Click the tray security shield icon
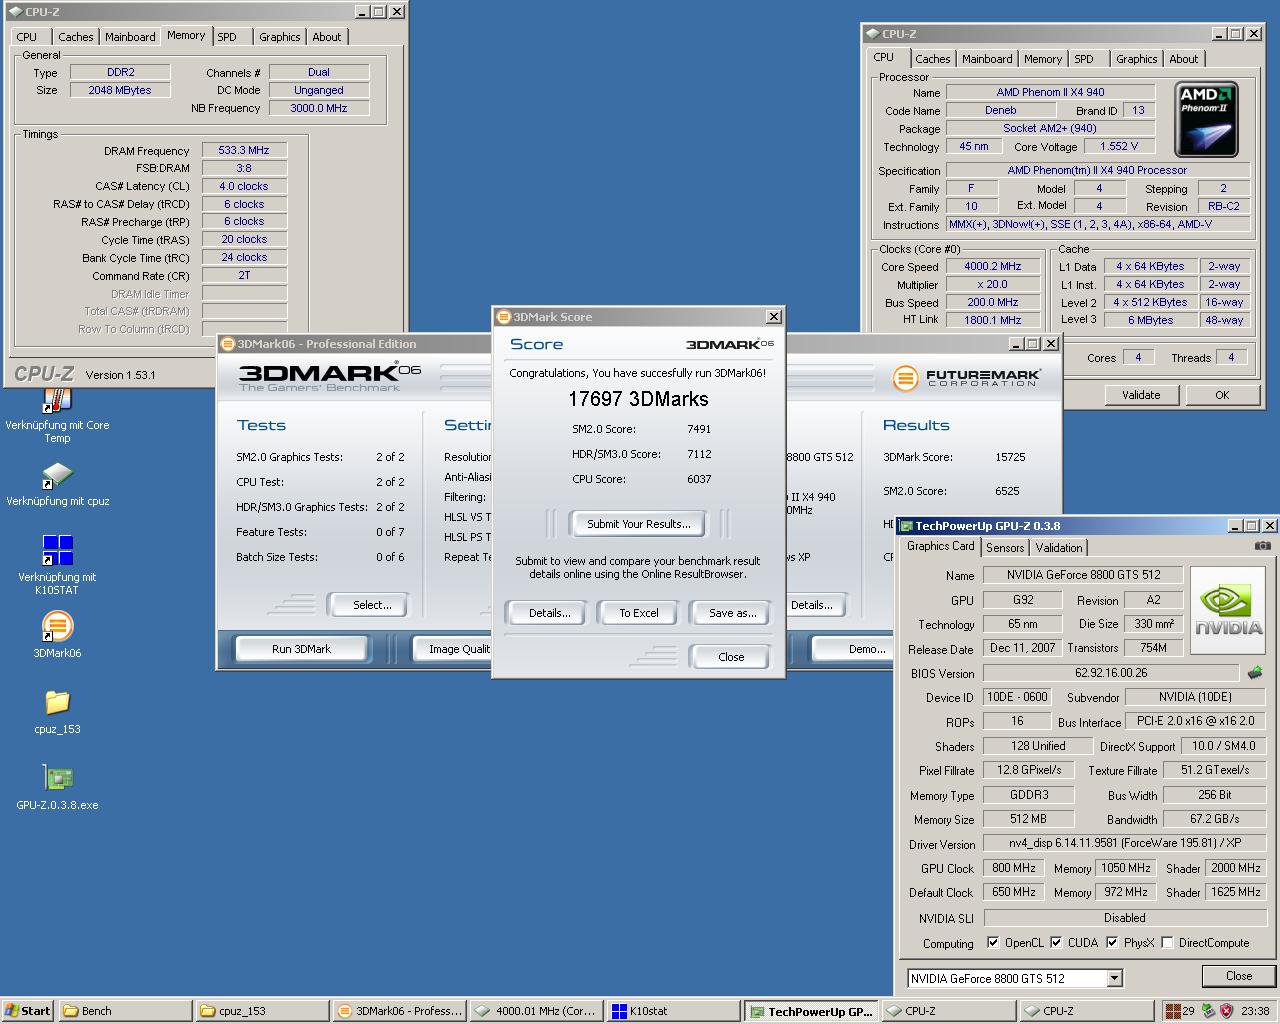 pyautogui.click(x=1226, y=1011)
